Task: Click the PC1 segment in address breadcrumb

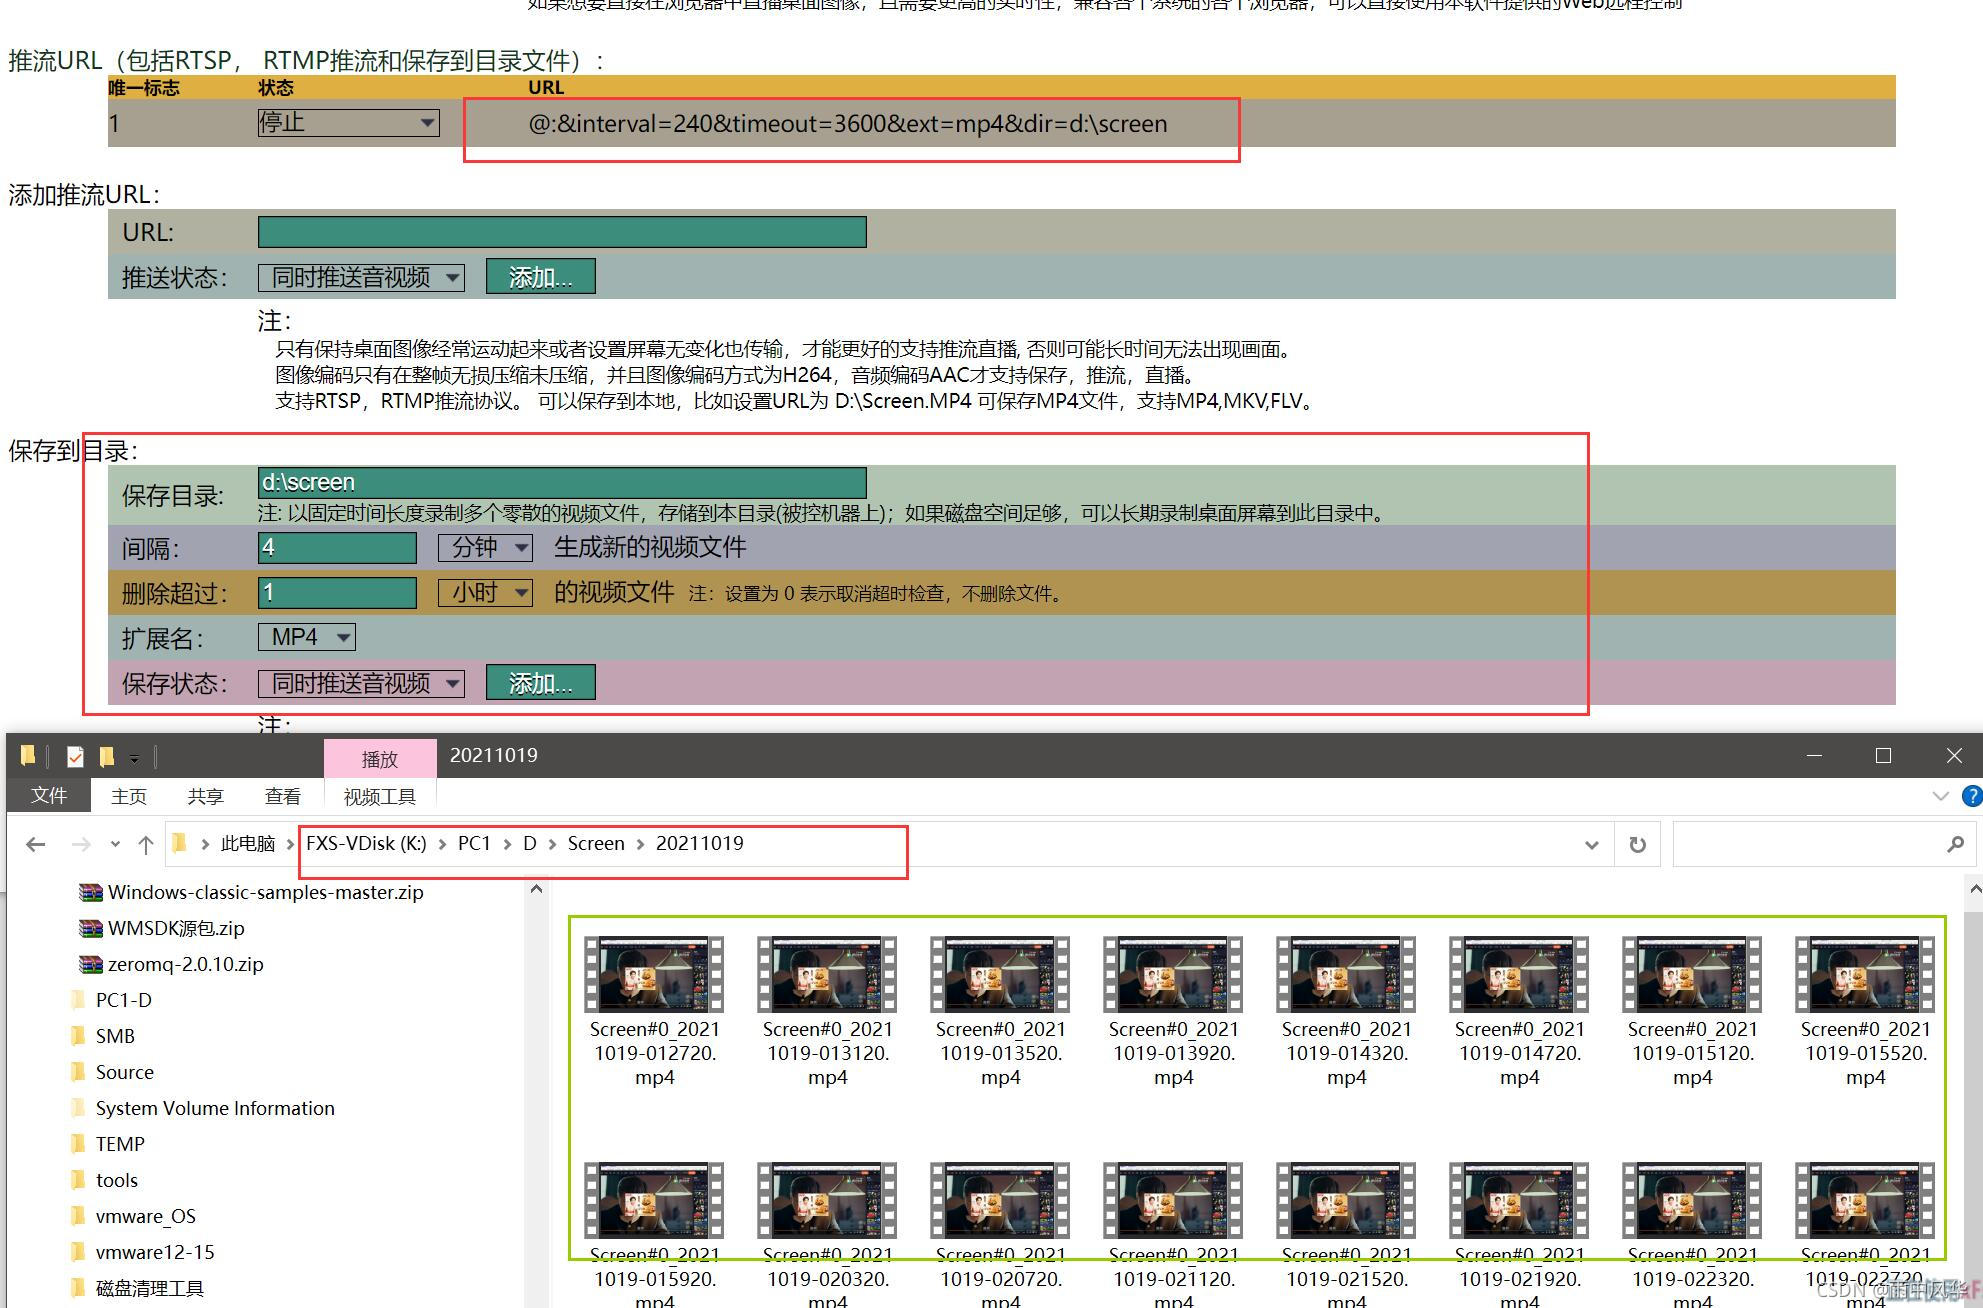Action: pos(474,843)
